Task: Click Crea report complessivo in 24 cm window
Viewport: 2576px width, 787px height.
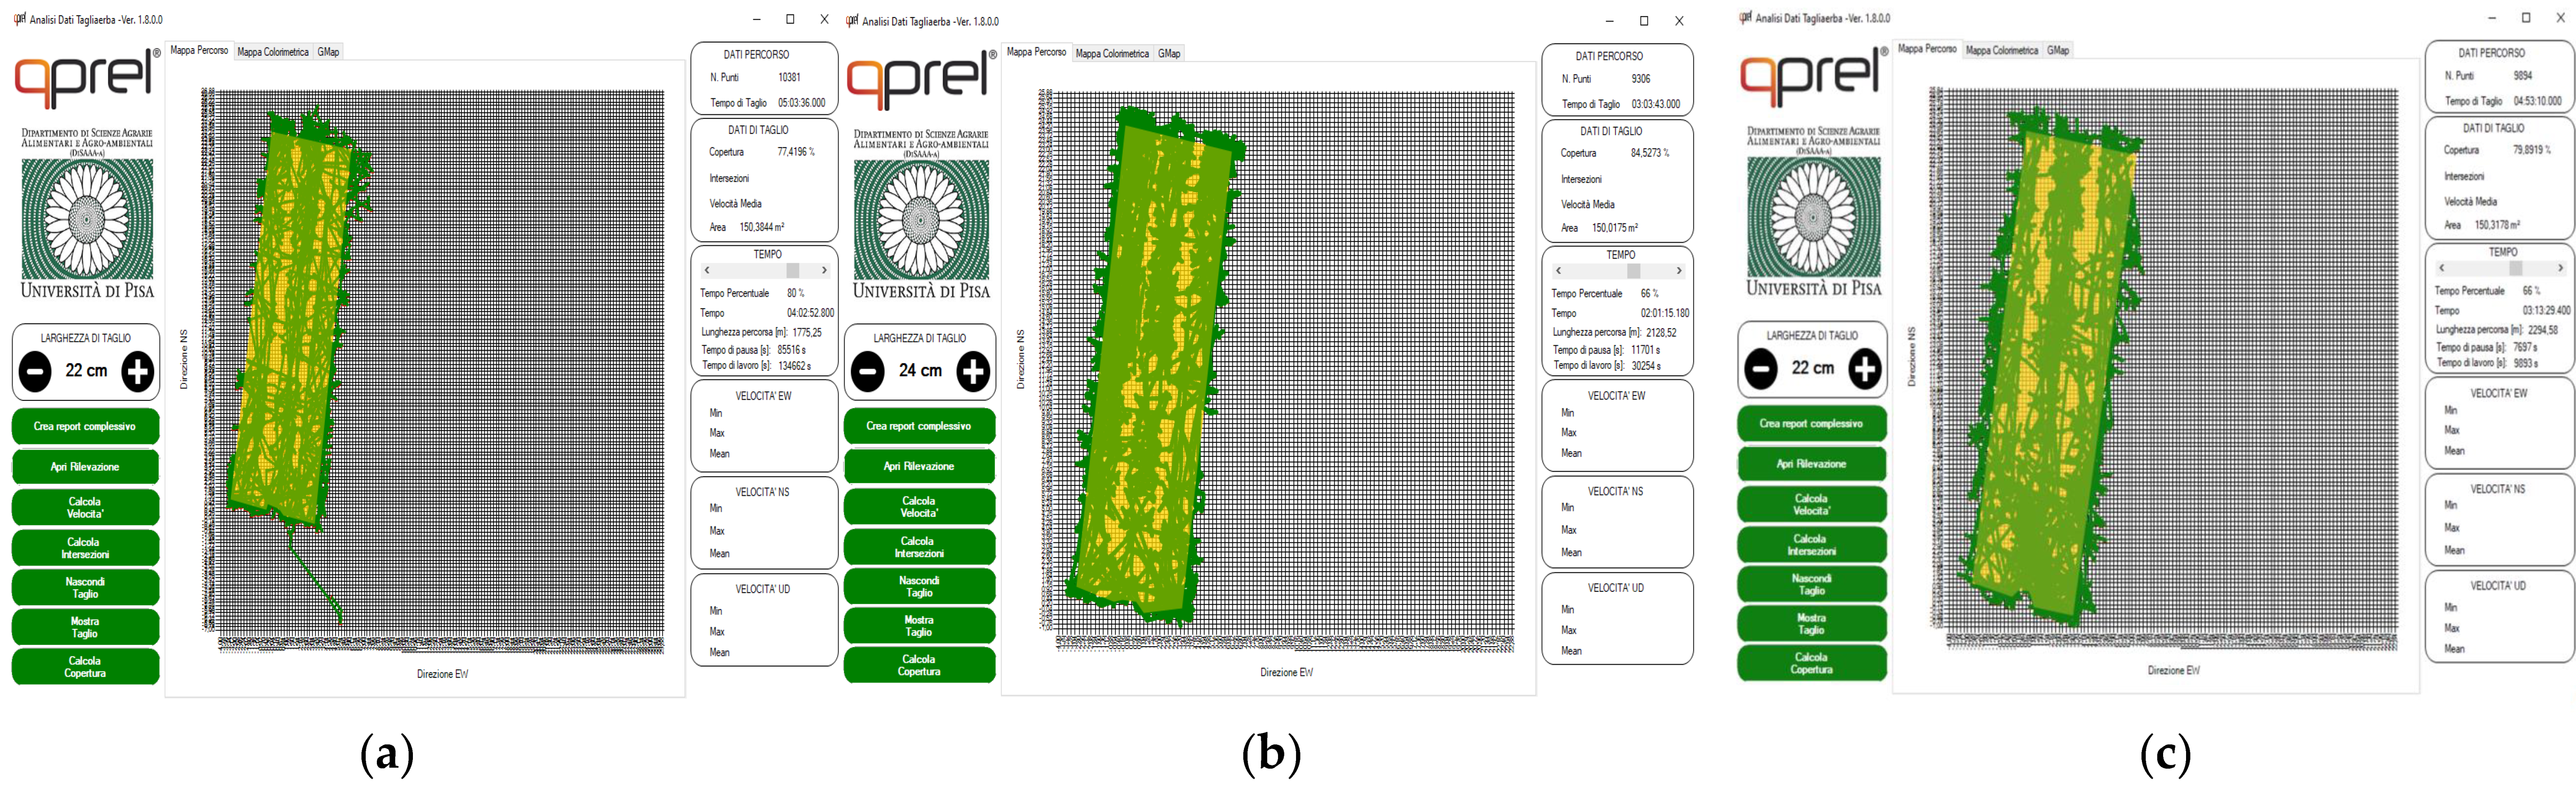Action: tap(919, 426)
